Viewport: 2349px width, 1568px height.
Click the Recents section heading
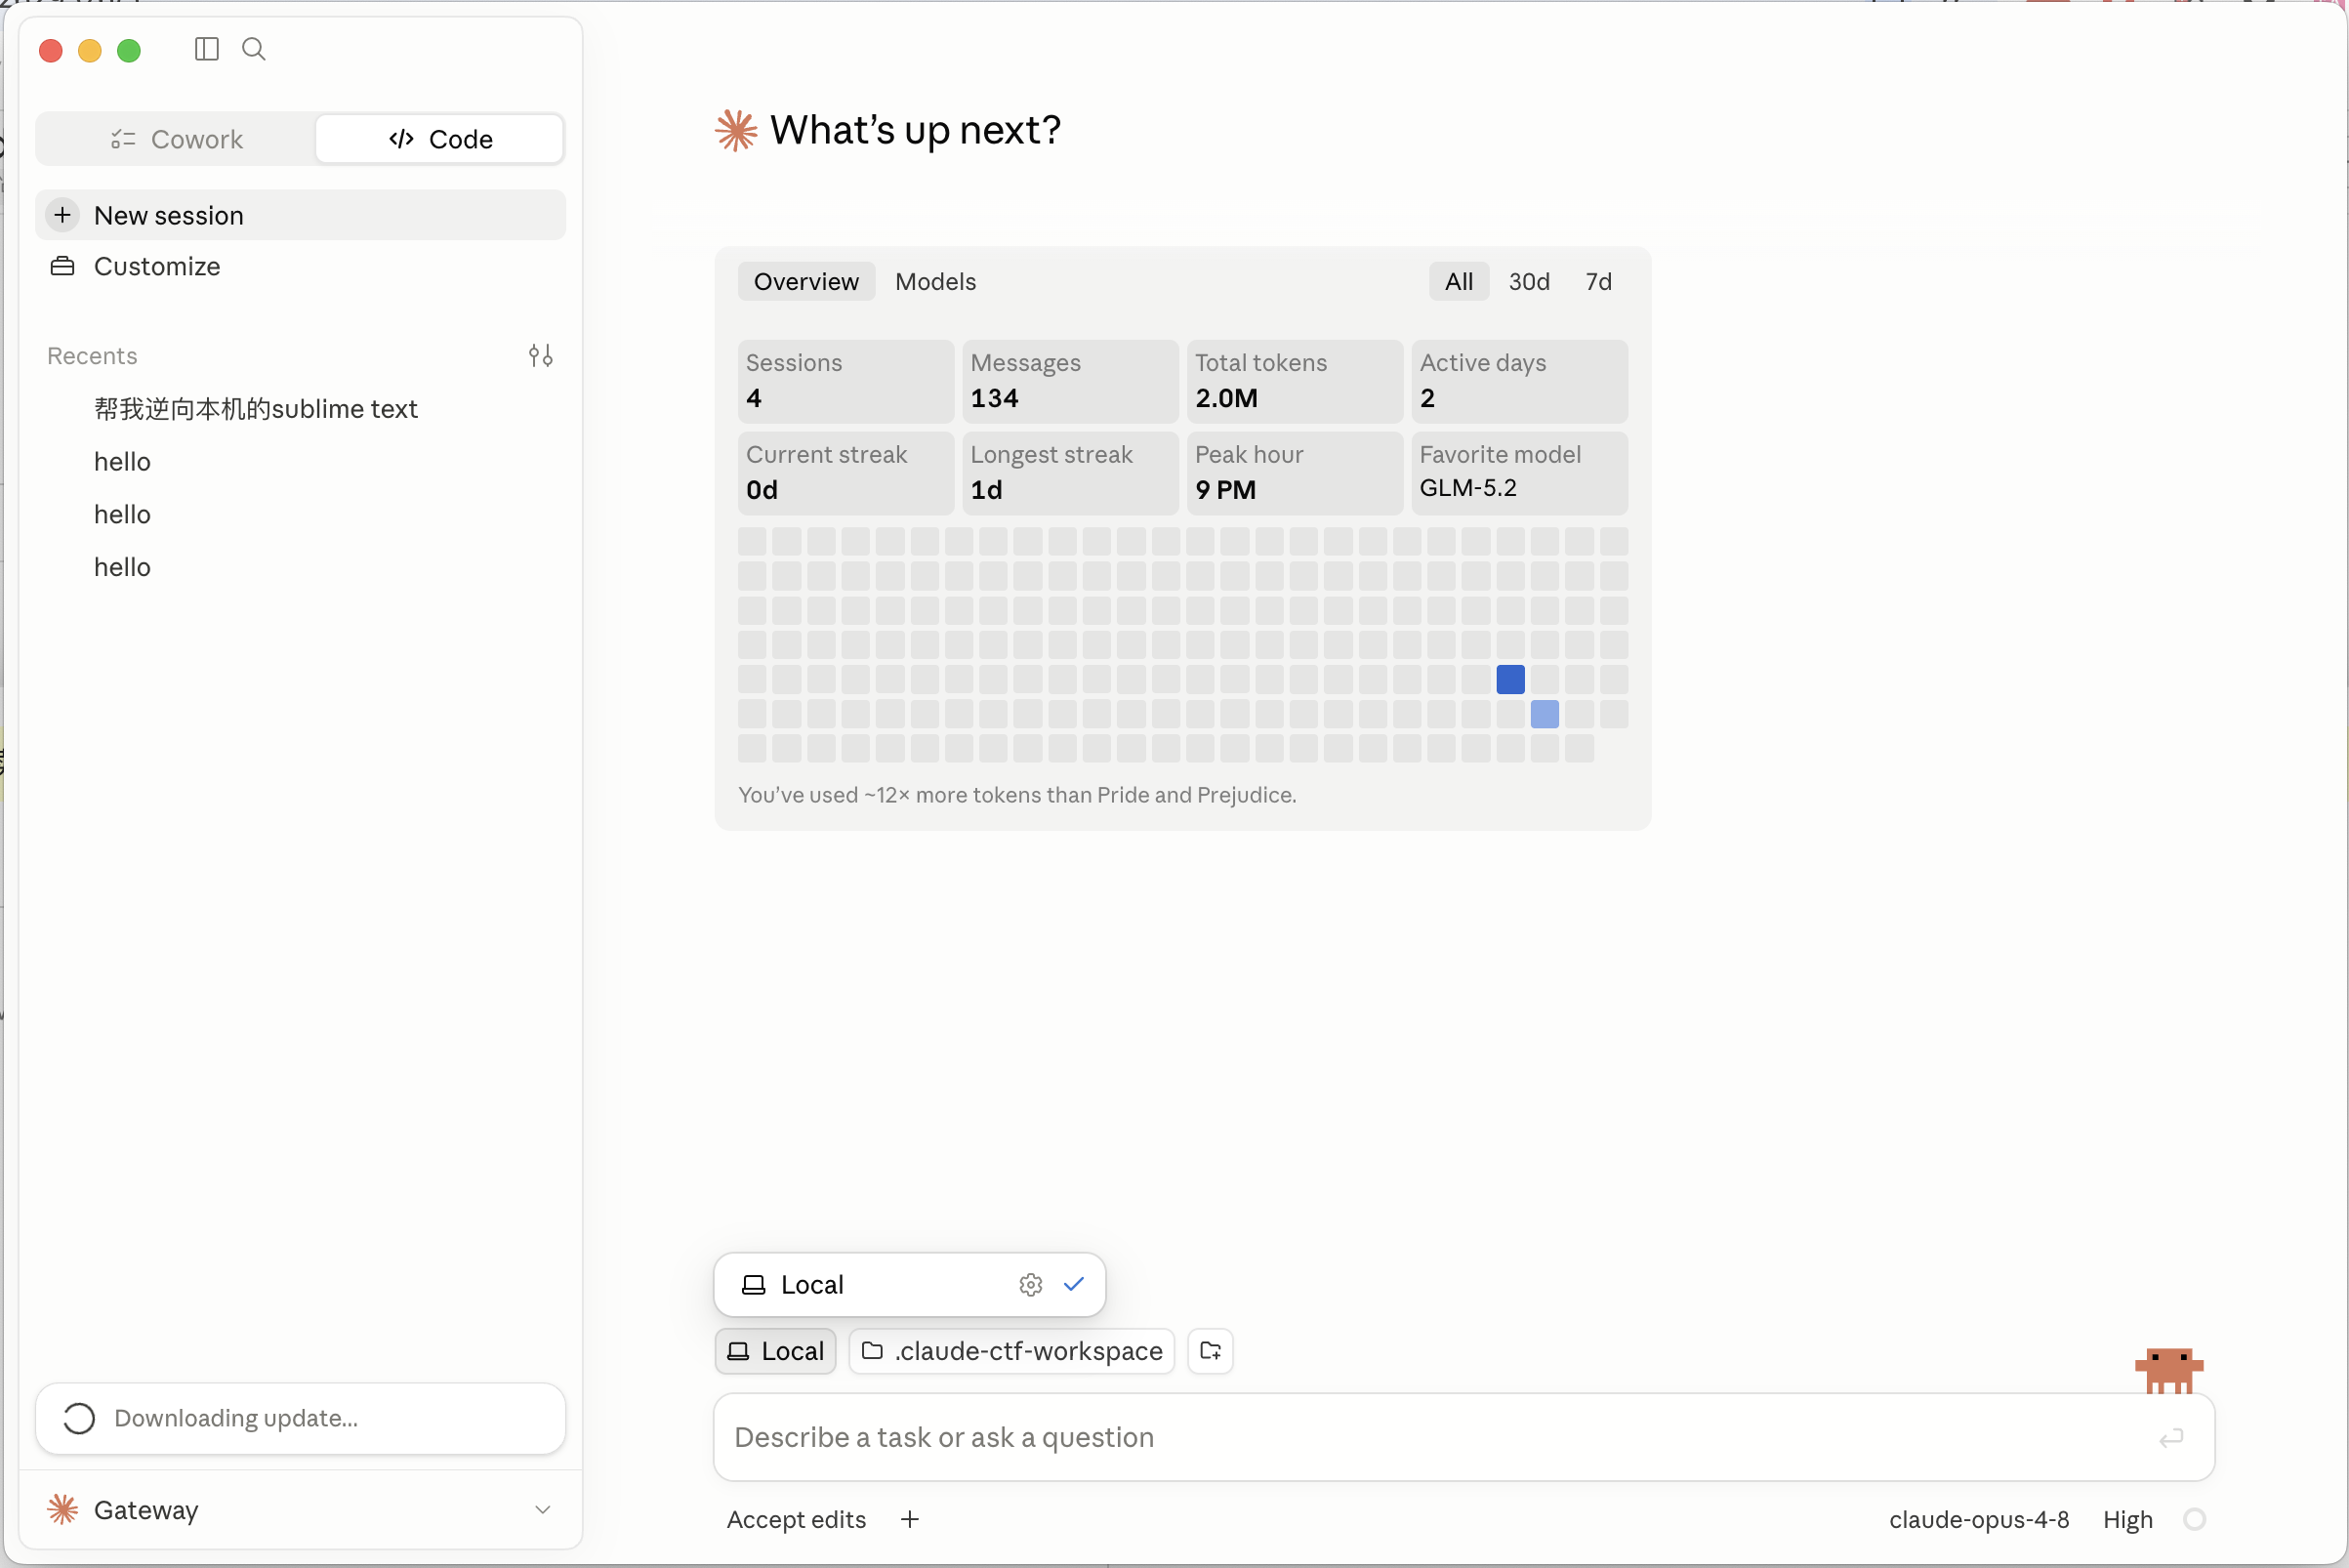coord(92,356)
